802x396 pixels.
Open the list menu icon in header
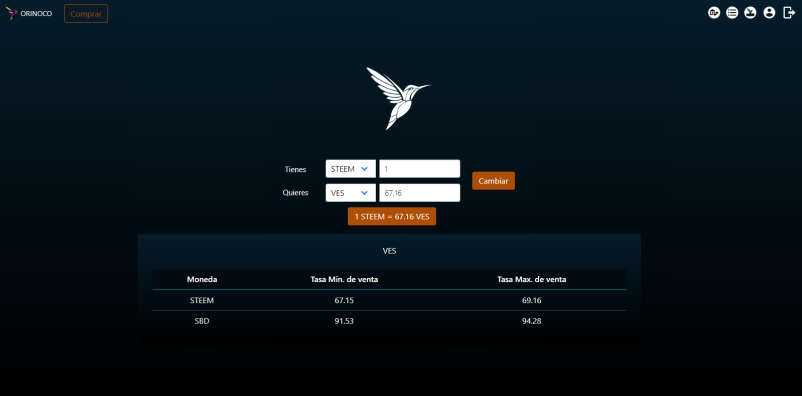click(732, 13)
